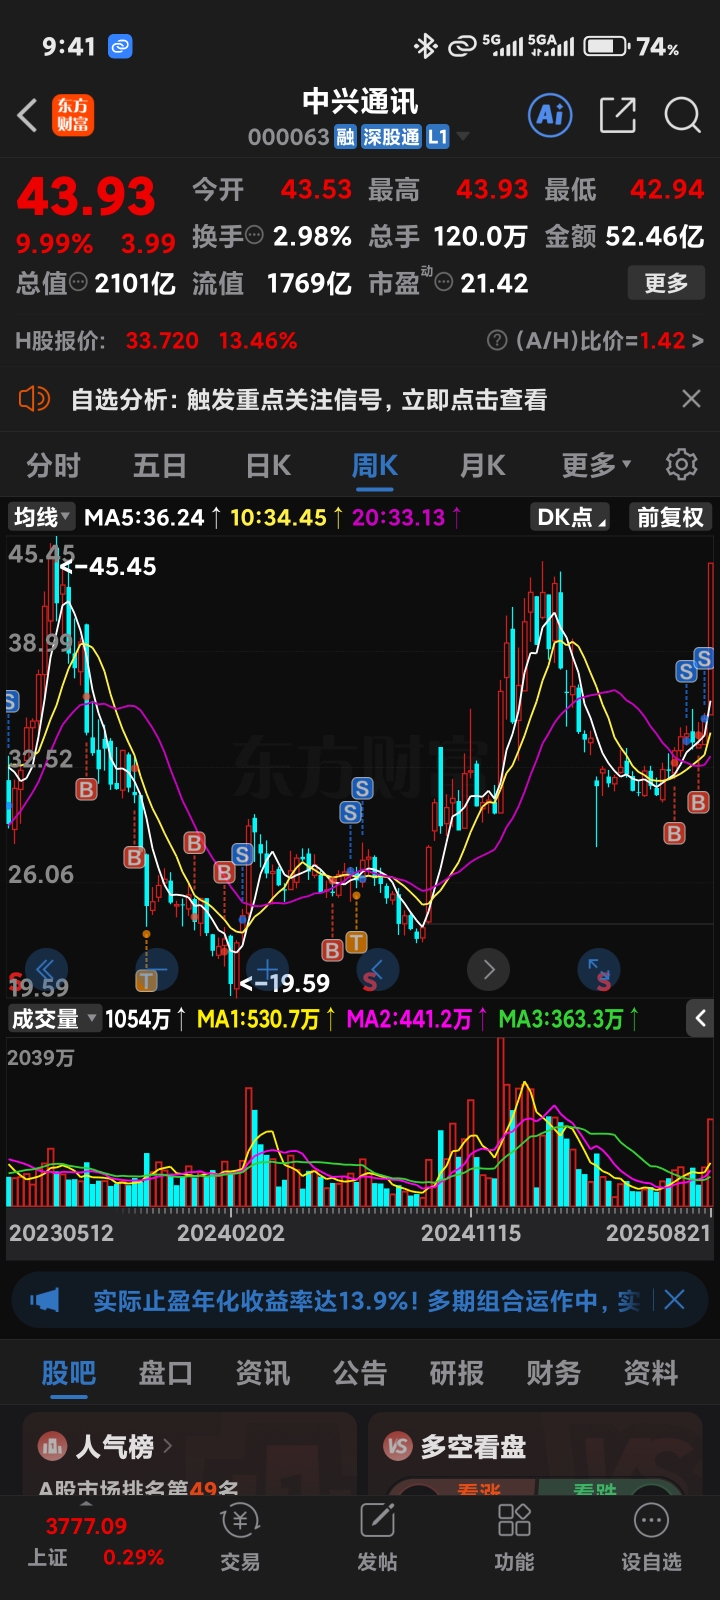The width and height of the screenshot is (720, 1600).
Task: Tap the 人气榜 chart icon
Action: click(52, 1446)
